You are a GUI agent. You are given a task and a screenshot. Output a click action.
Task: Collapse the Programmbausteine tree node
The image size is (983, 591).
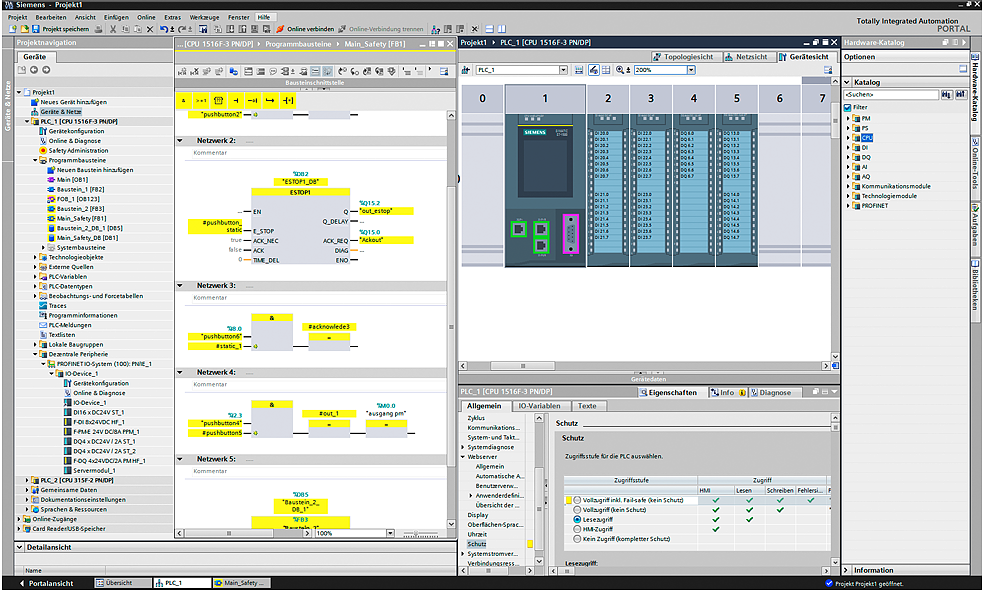pos(36,160)
